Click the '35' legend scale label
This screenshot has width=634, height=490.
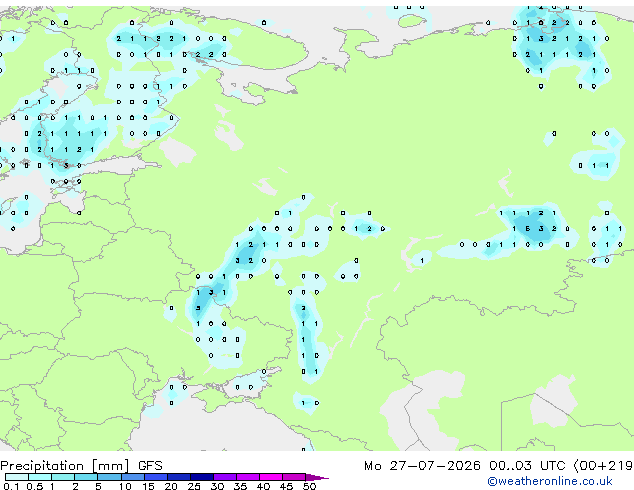(x=241, y=486)
